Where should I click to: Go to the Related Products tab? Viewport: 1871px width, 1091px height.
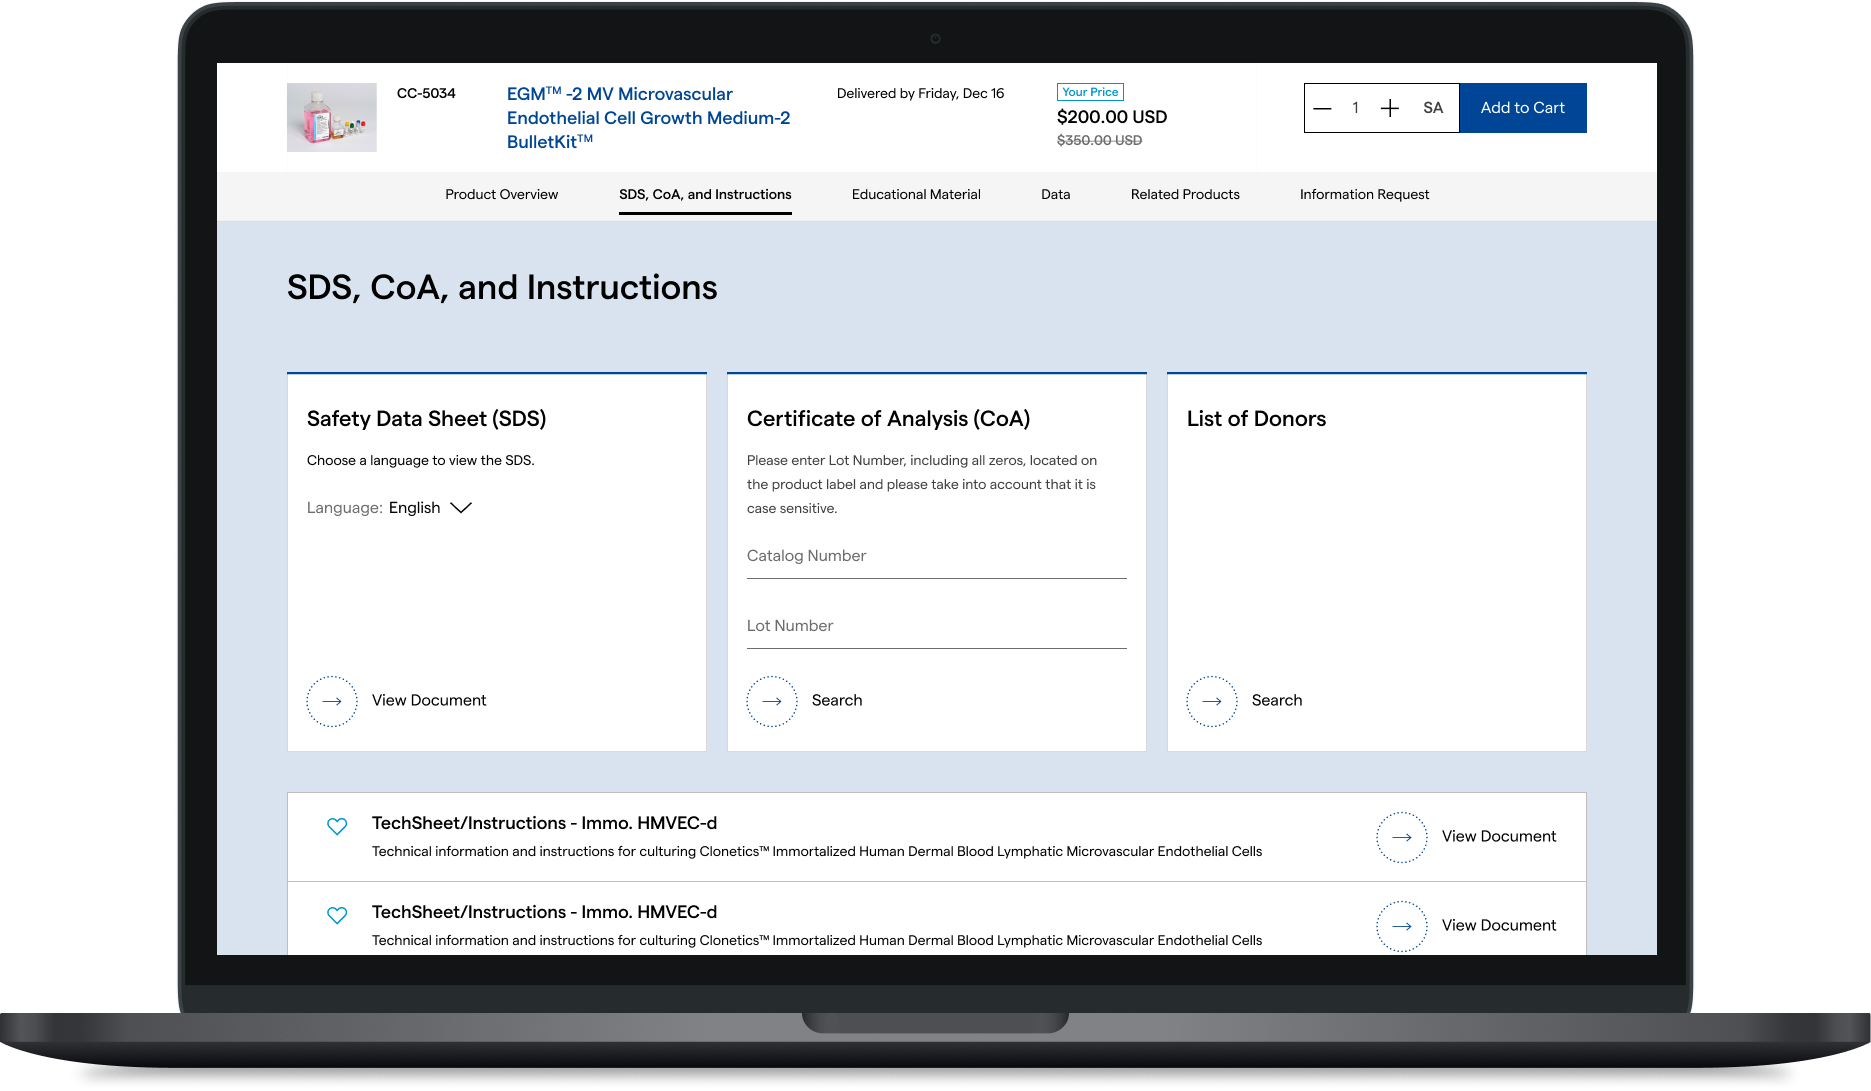(x=1185, y=195)
